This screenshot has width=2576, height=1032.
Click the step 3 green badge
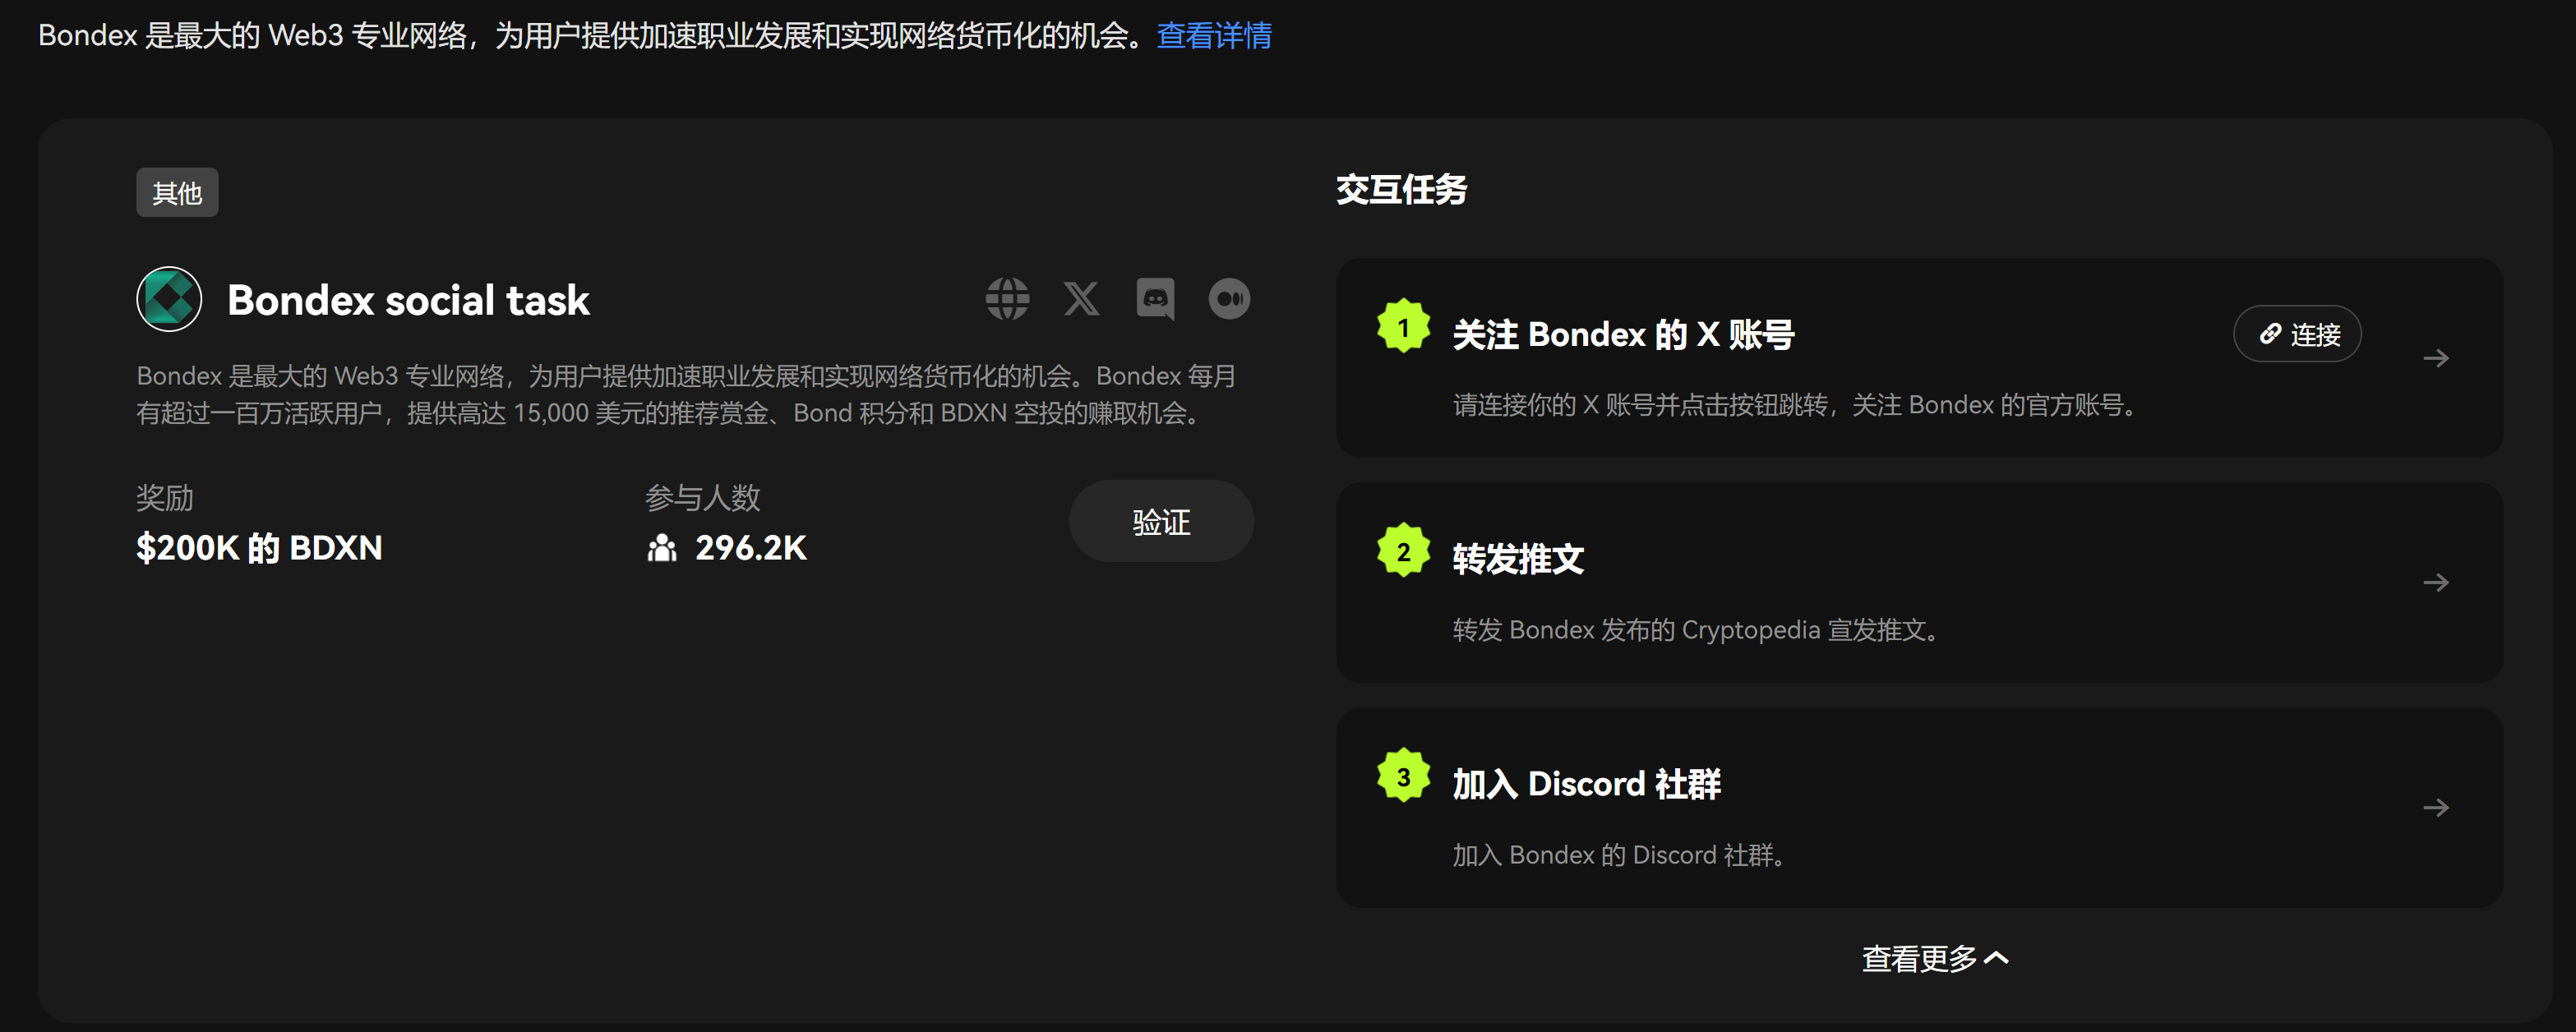coord(1403,776)
